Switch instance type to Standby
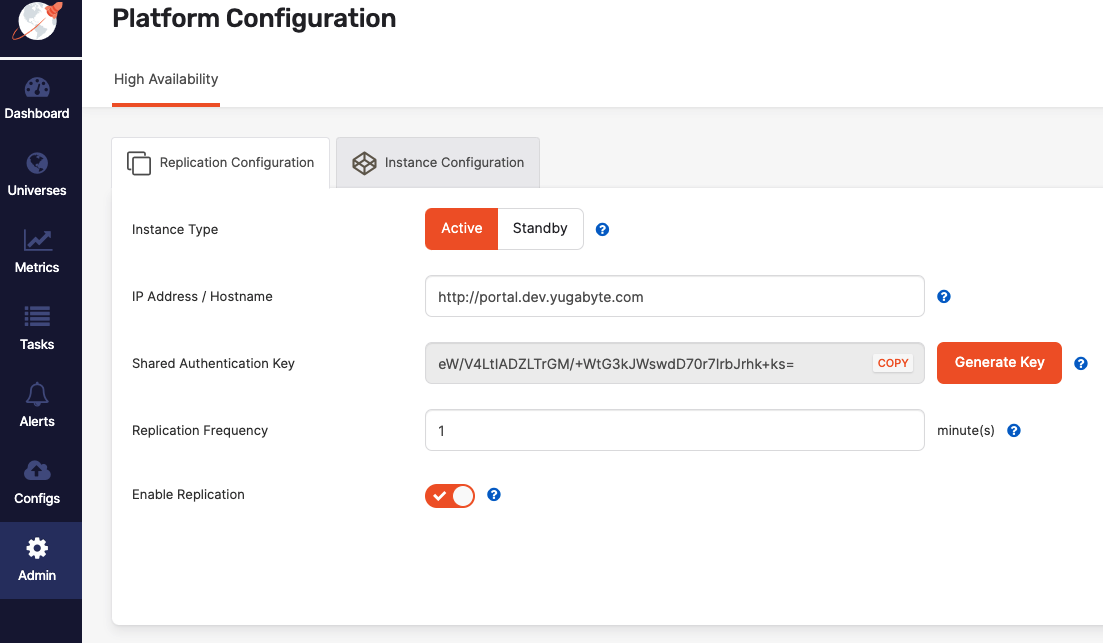Viewport: 1103px width, 643px height. 540,228
